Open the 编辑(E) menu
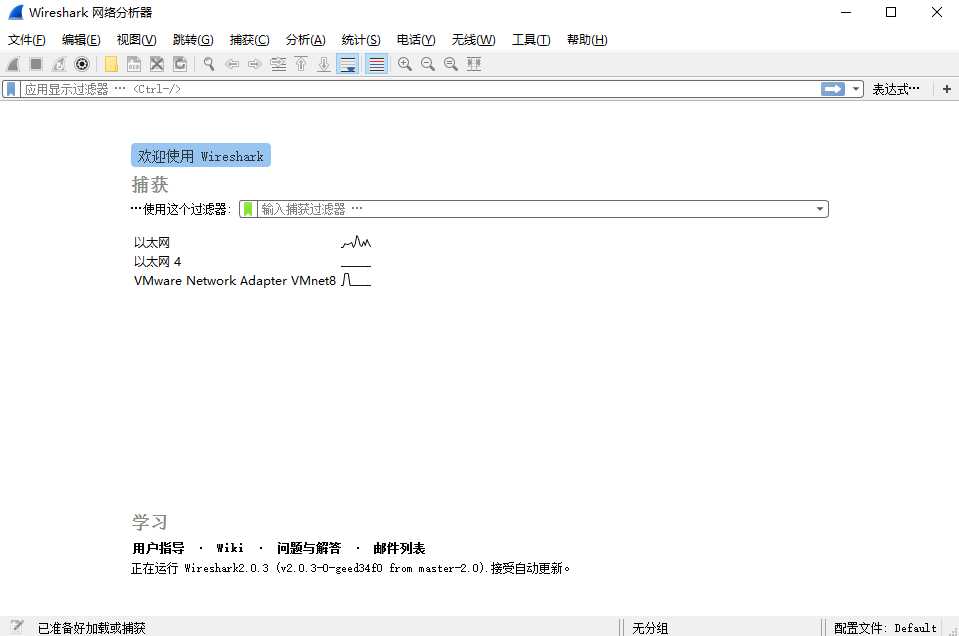Image resolution: width=959 pixels, height=636 pixels. [81, 40]
